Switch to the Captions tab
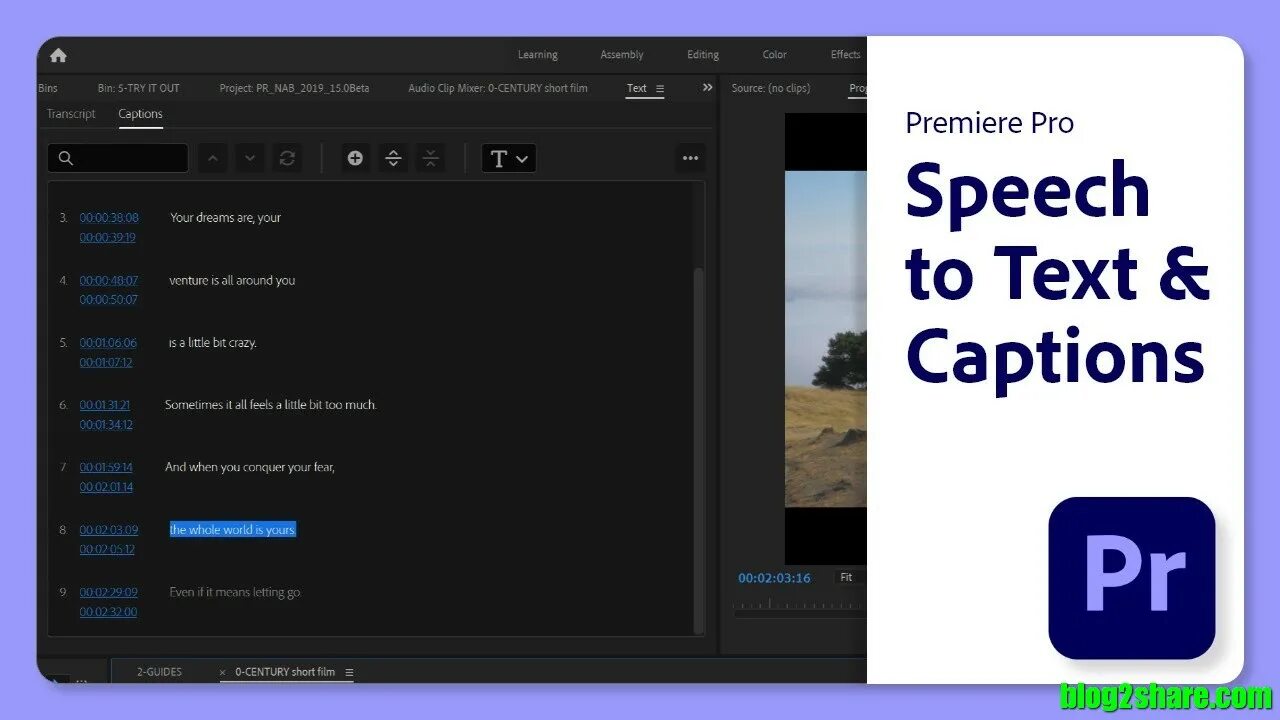The height and width of the screenshot is (720, 1280). (140, 114)
